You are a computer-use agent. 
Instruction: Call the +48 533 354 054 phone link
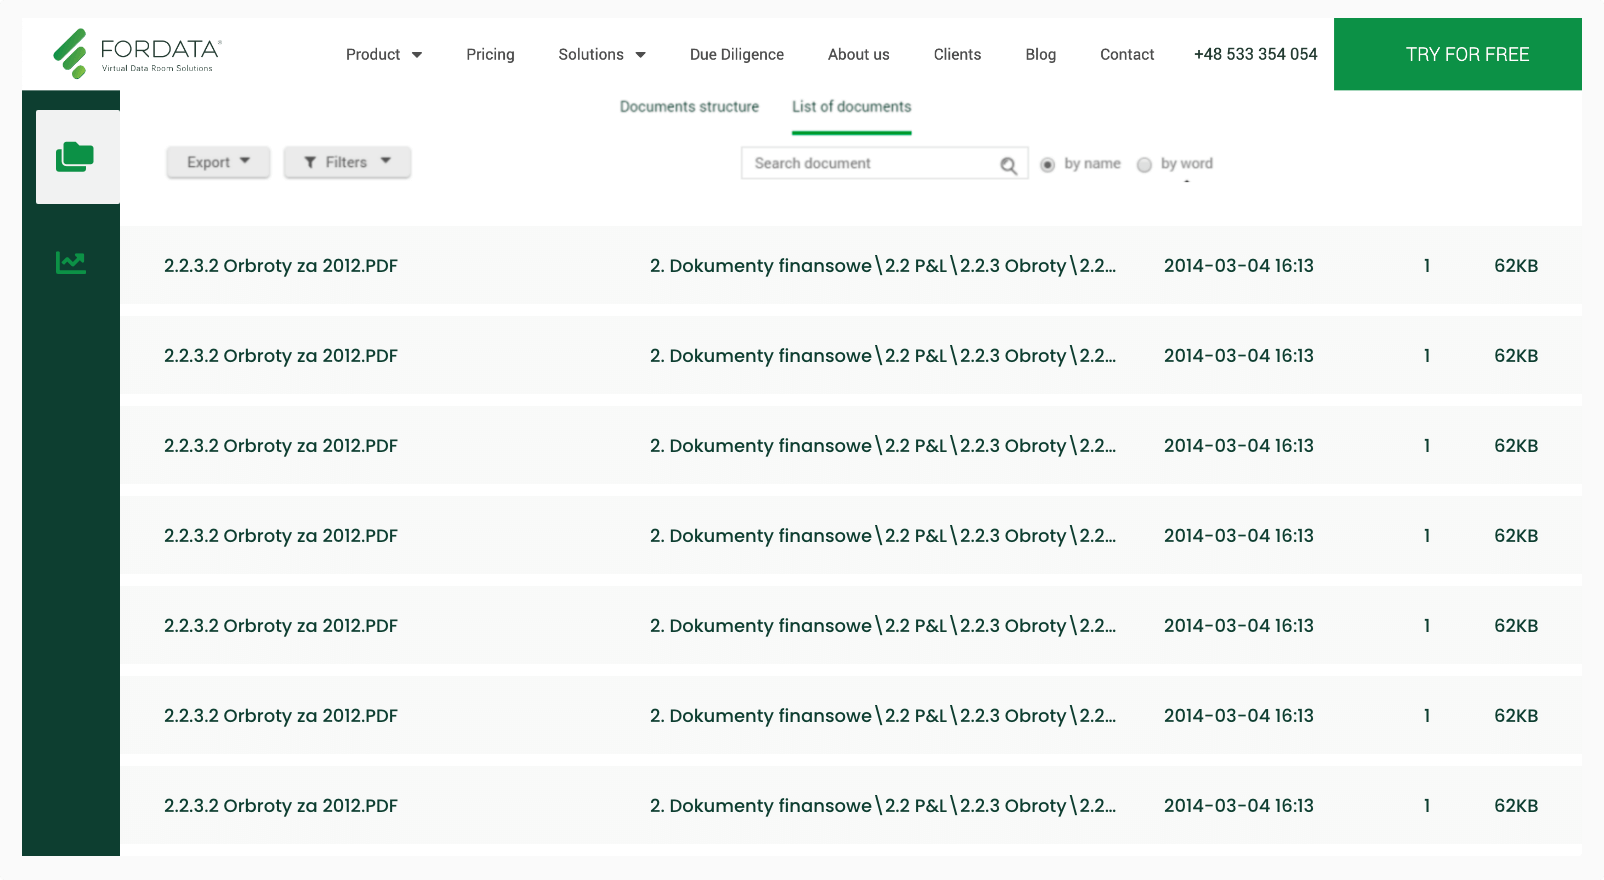tap(1255, 55)
